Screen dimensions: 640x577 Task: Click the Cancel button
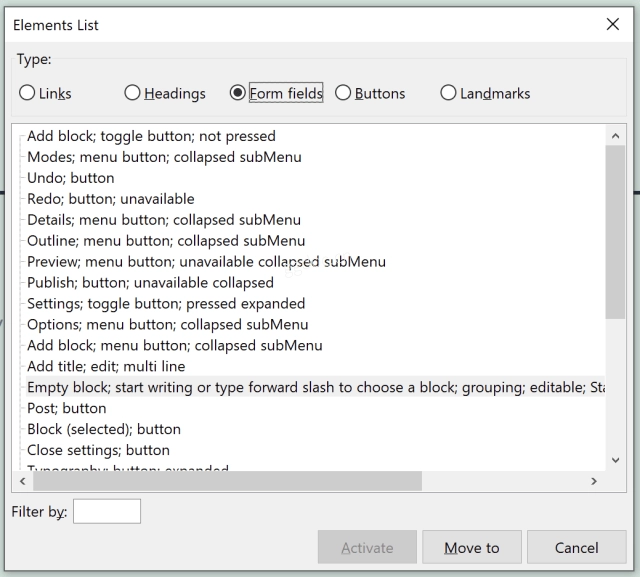point(577,547)
